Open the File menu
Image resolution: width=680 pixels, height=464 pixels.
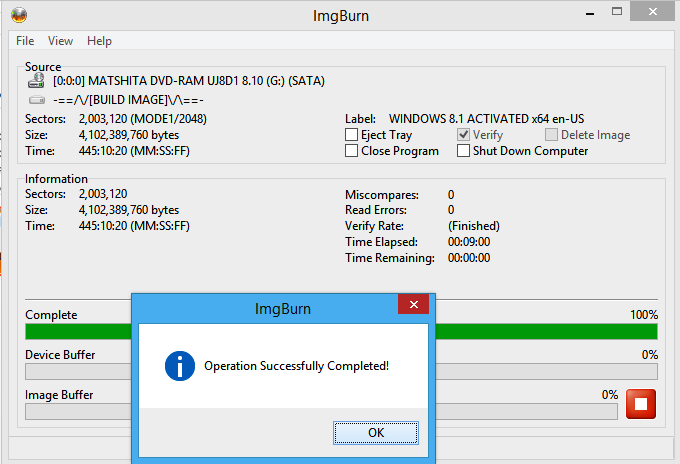(x=25, y=41)
